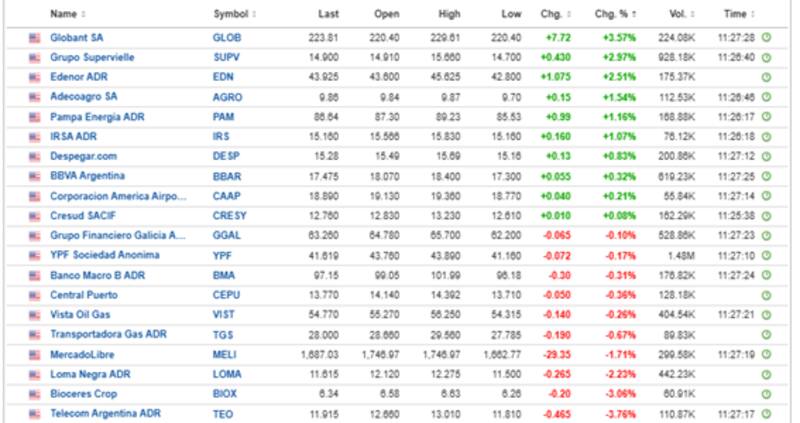The width and height of the screenshot is (800, 423).
Task: Click the clock icon in the Telecom Argentina ADR row
Action: click(x=766, y=413)
